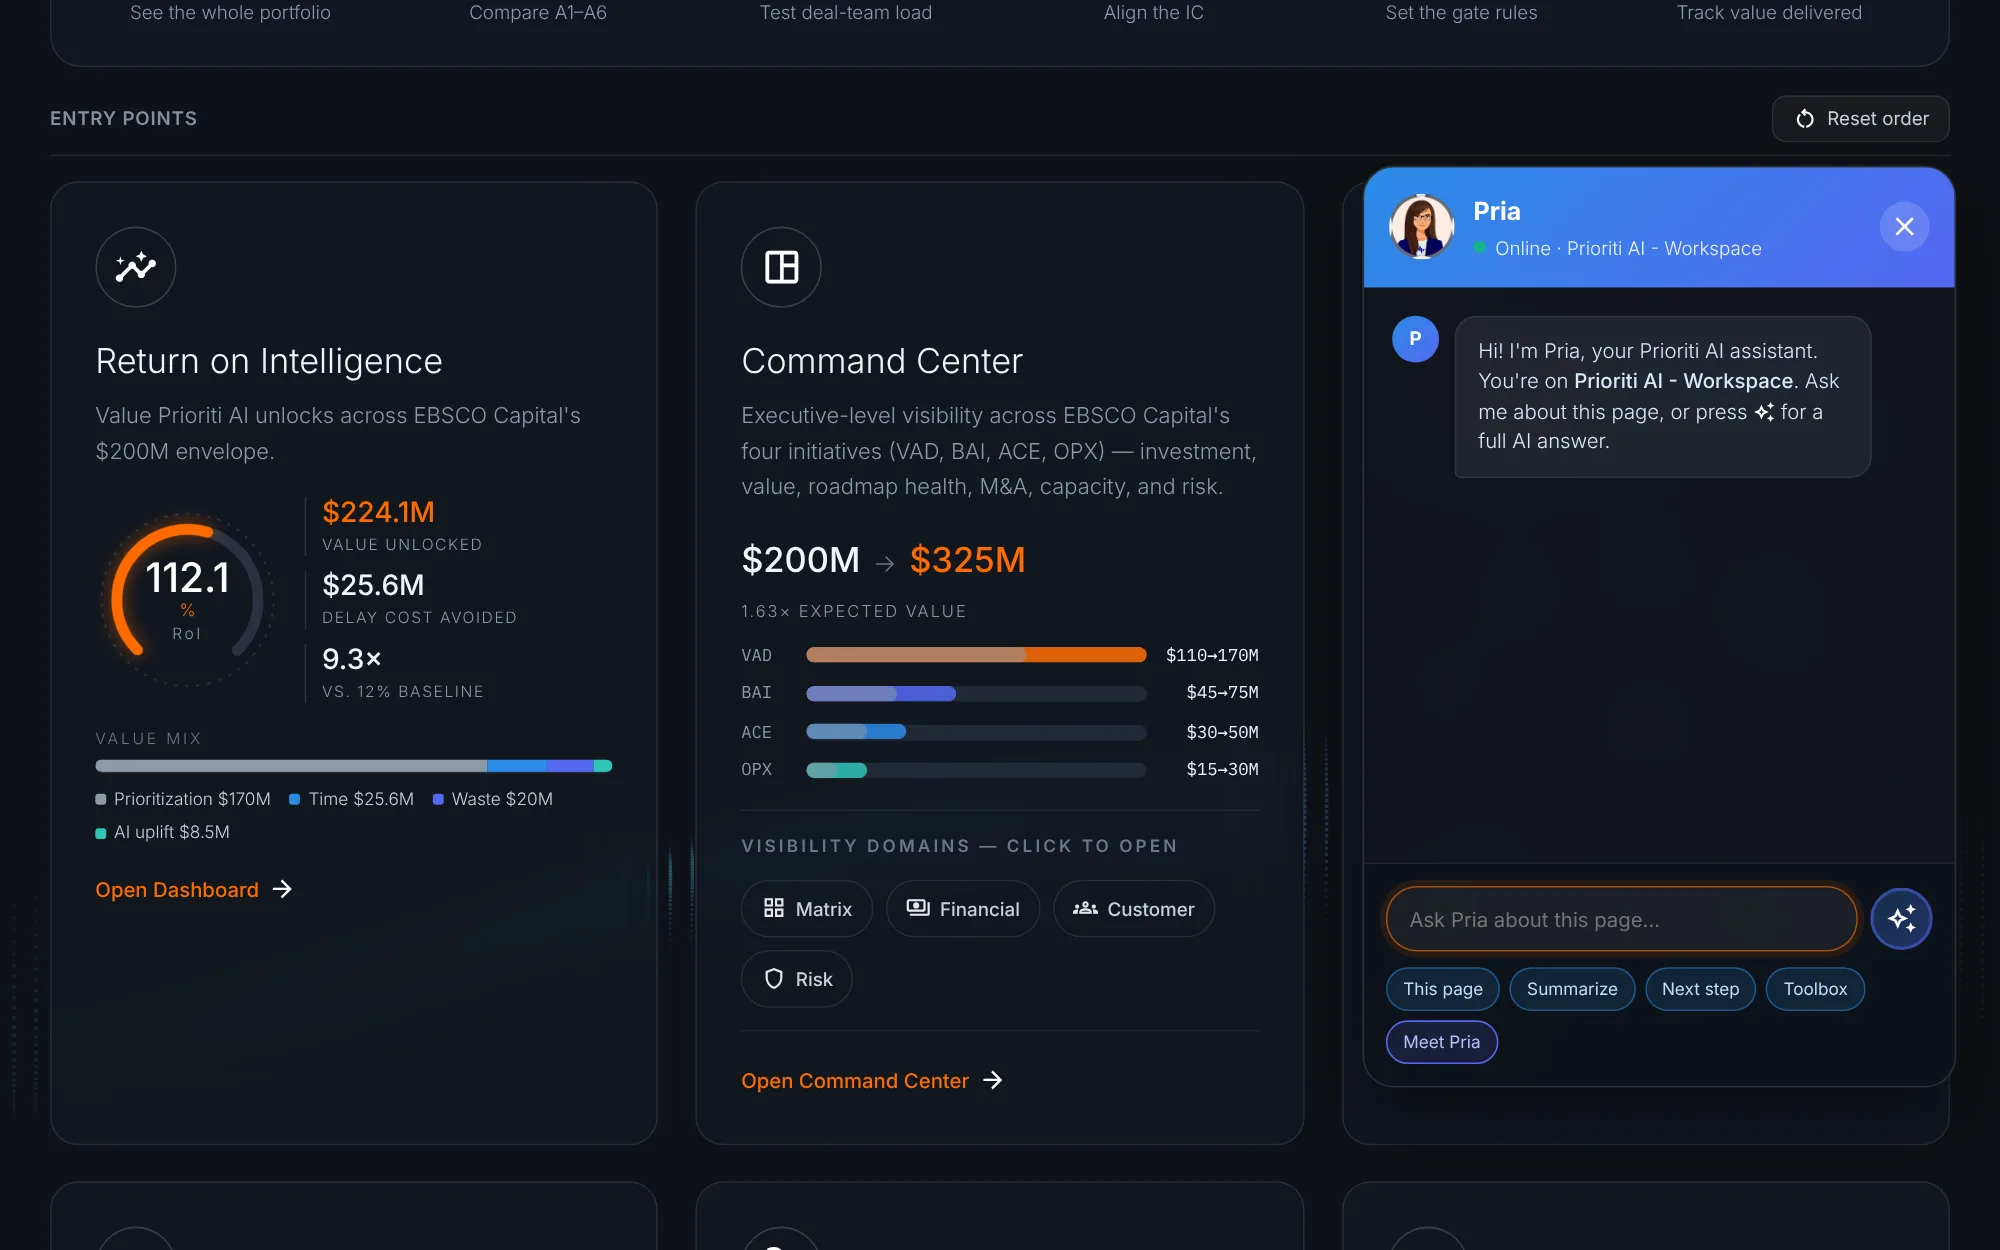Click 'Set the gate rules' step
Viewport: 2000px width, 1250px height.
pos(1461,13)
